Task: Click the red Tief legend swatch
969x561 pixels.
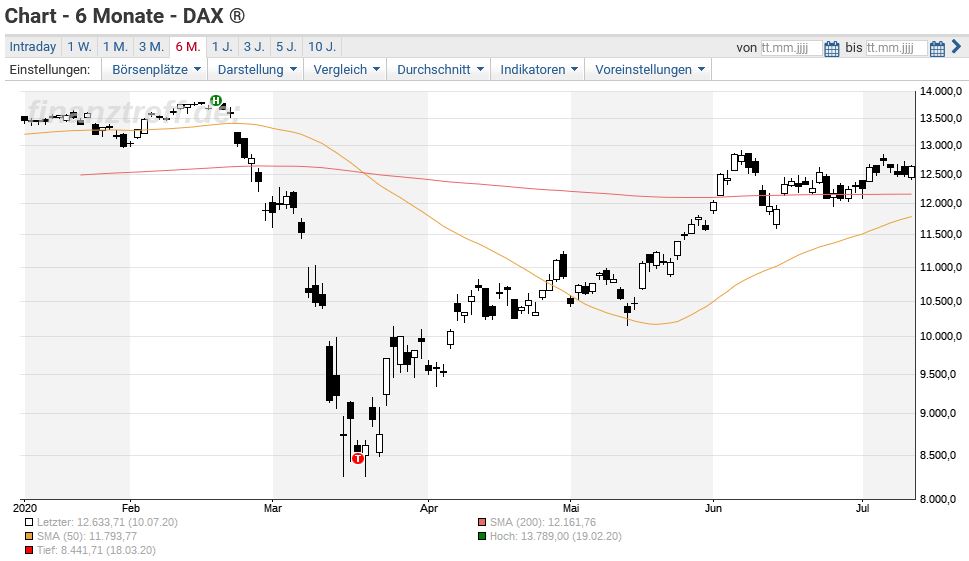Action: [x=29, y=550]
